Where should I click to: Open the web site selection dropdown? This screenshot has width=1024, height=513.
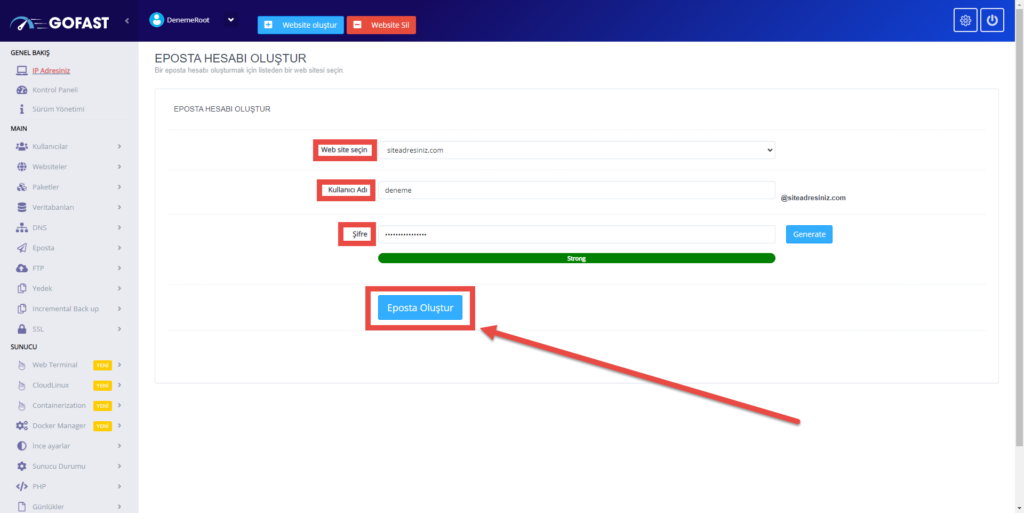pos(577,150)
